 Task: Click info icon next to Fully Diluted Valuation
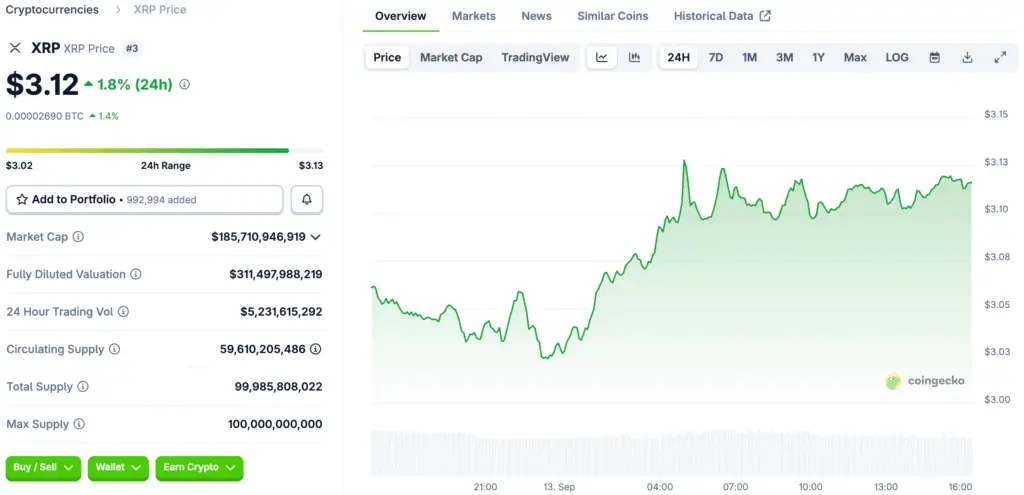[x=136, y=274]
